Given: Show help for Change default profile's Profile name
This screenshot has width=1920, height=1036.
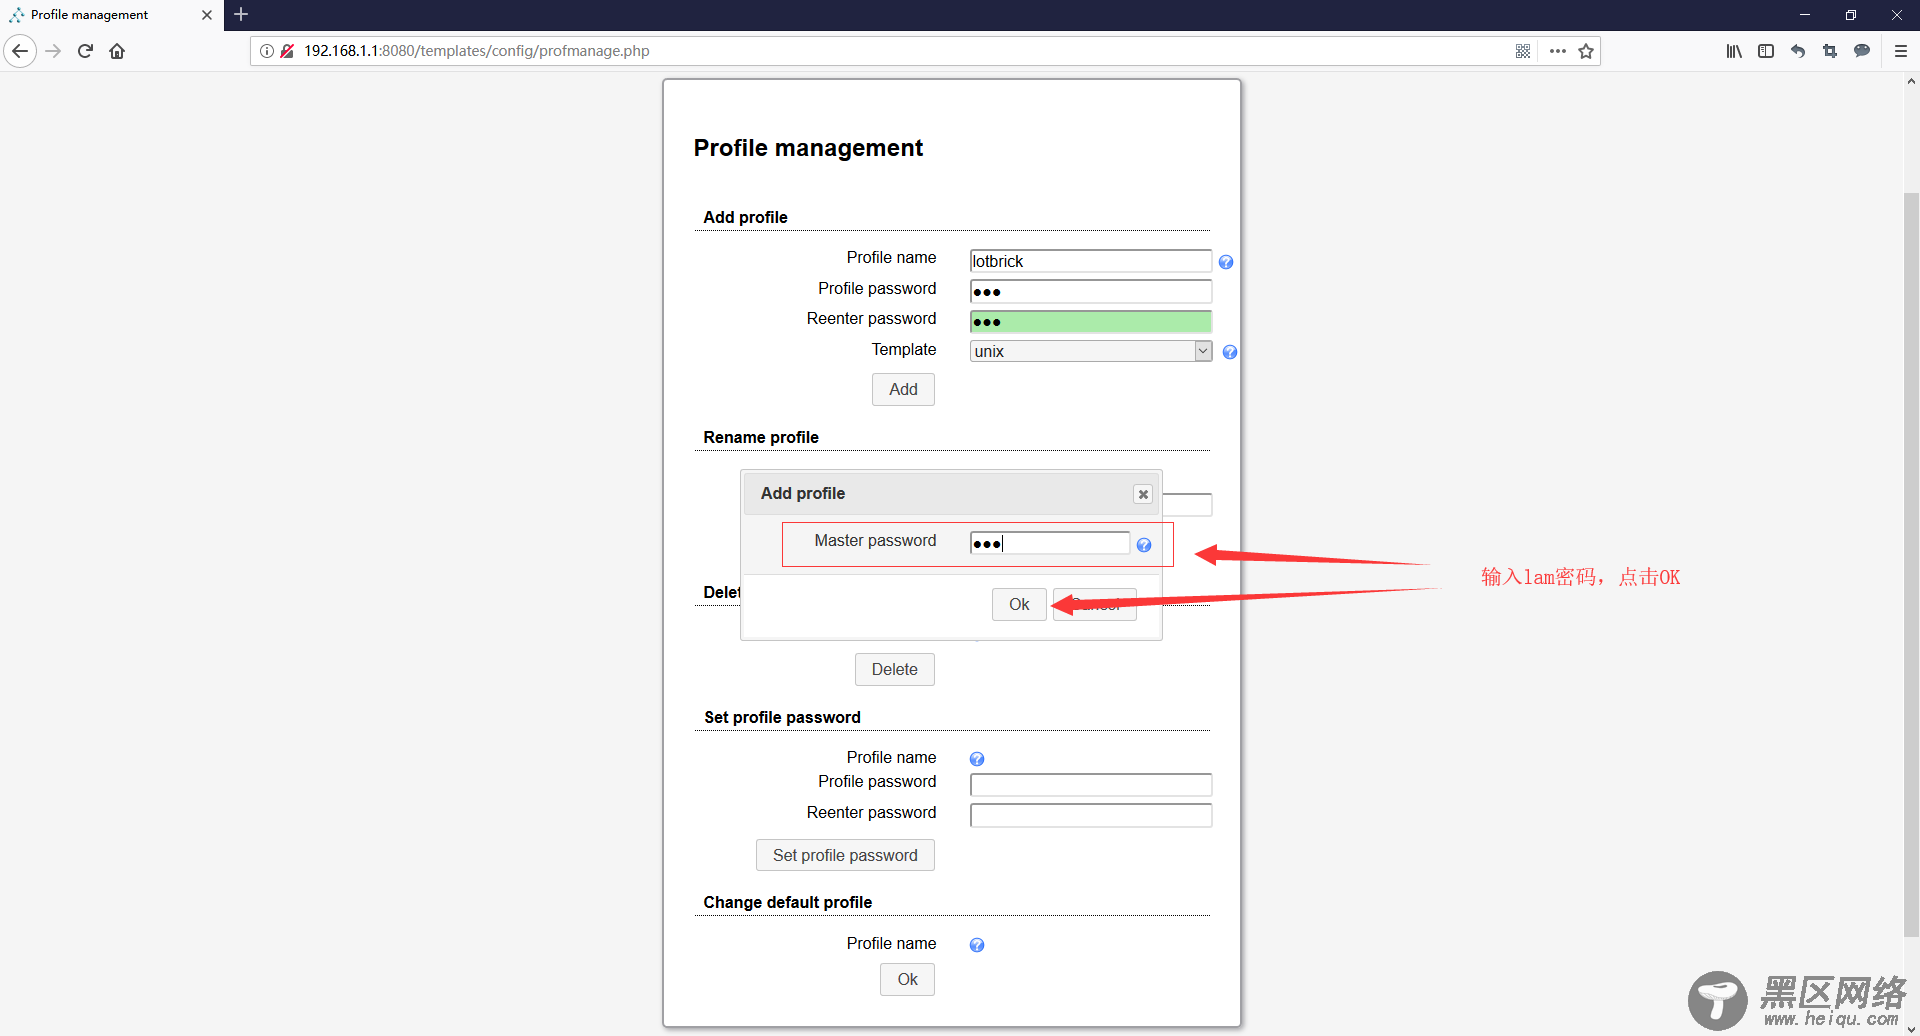Looking at the screenshot, I should pyautogui.click(x=977, y=945).
